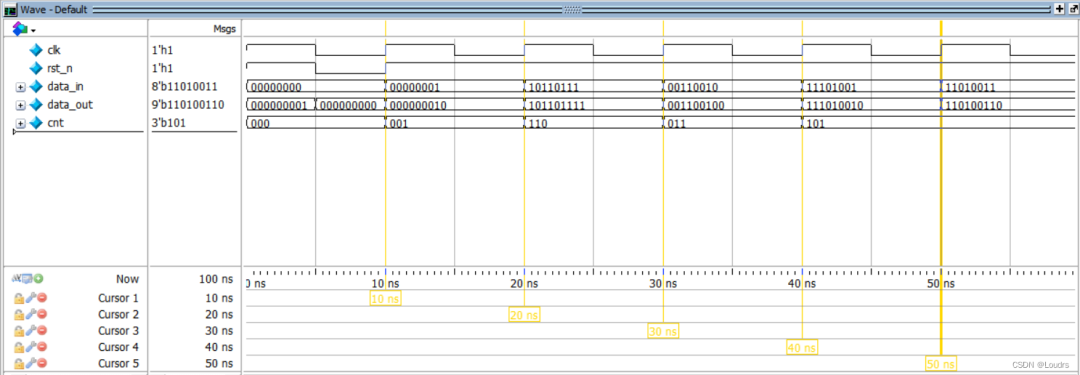Click the Wave window icon in title bar

(x=10, y=10)
